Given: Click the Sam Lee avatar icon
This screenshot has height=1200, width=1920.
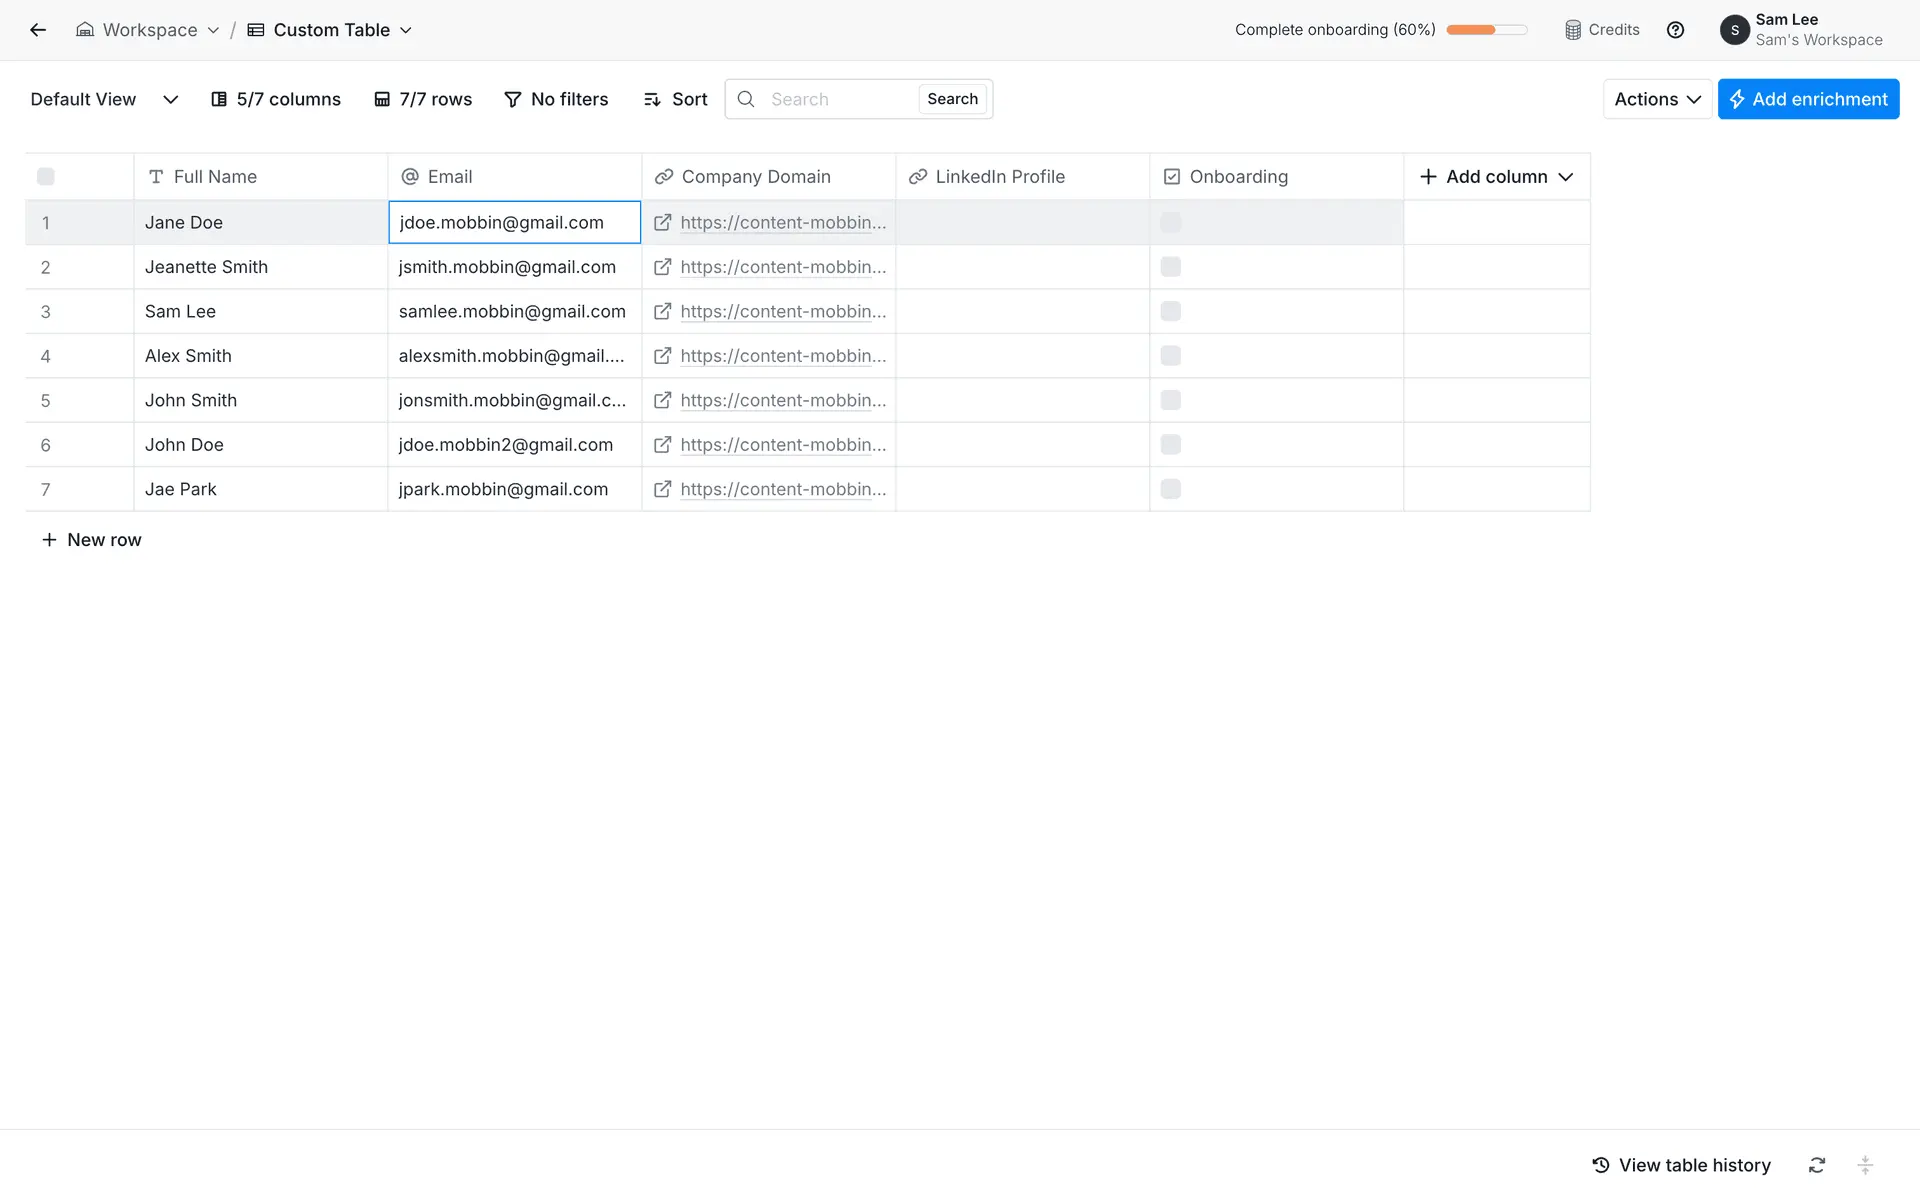Looking at the screenshot, I should pyautogui.click(x=1734, y=30).
